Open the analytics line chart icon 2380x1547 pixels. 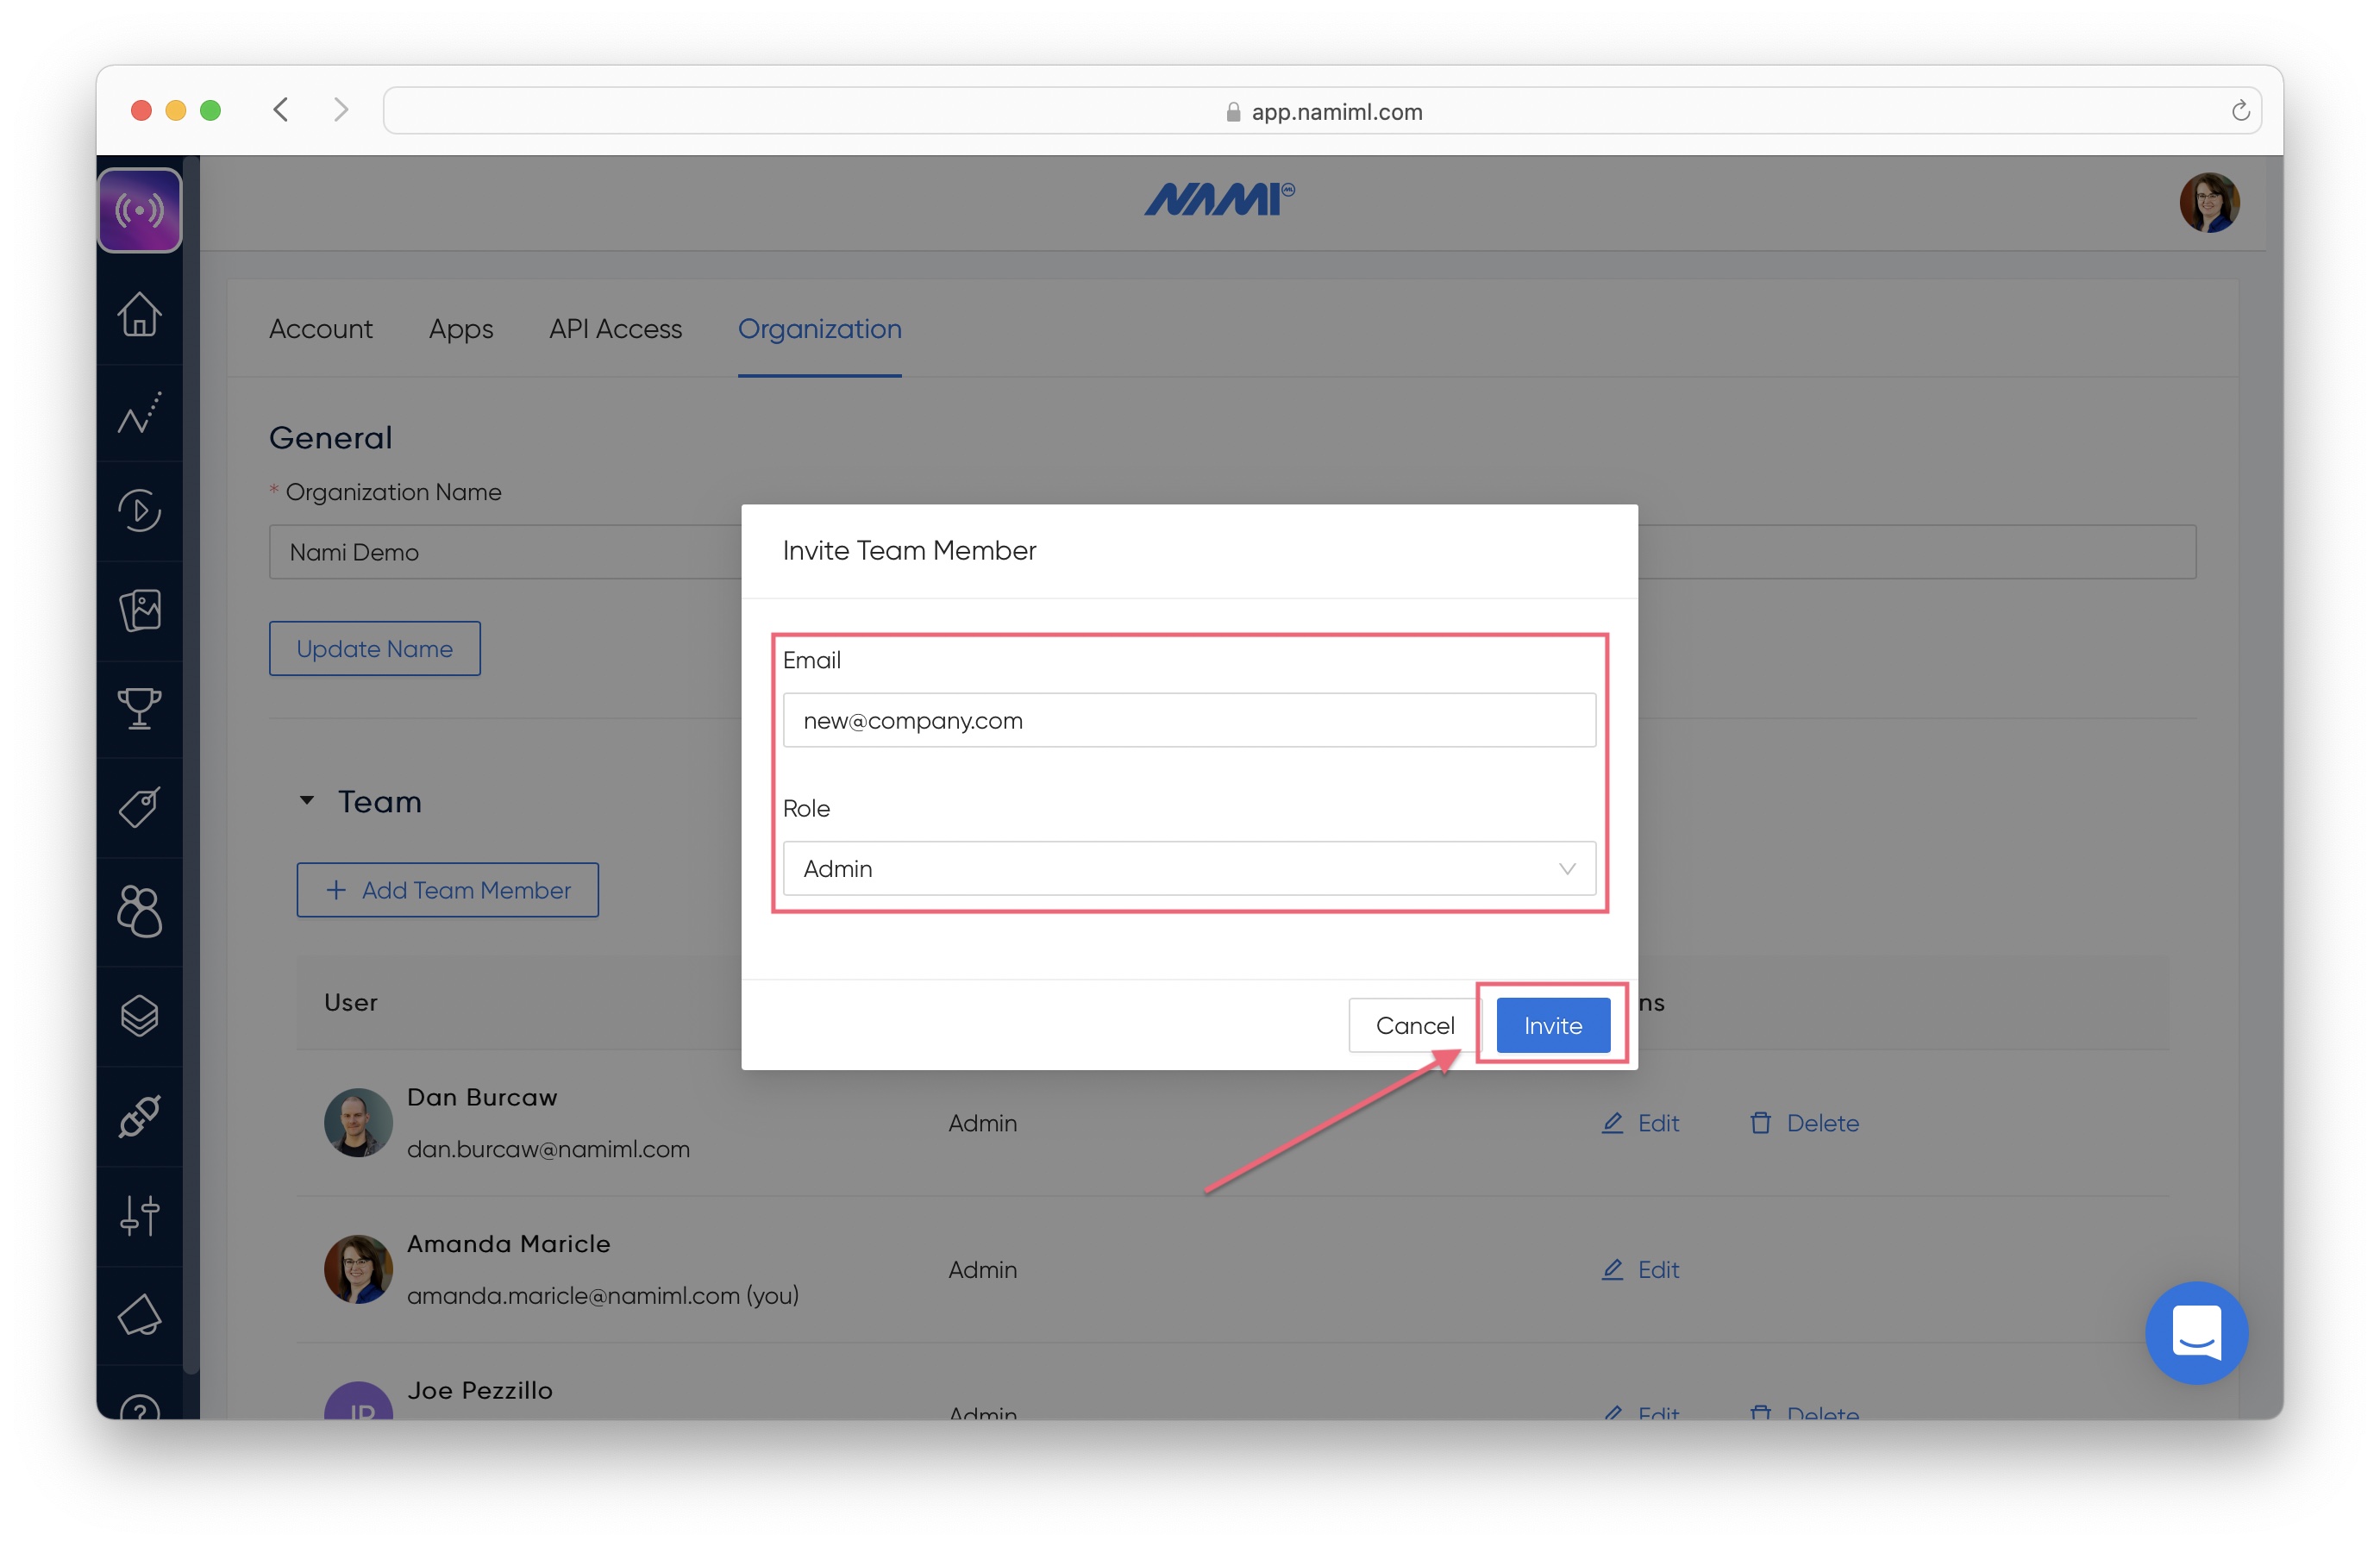[139, 412]
